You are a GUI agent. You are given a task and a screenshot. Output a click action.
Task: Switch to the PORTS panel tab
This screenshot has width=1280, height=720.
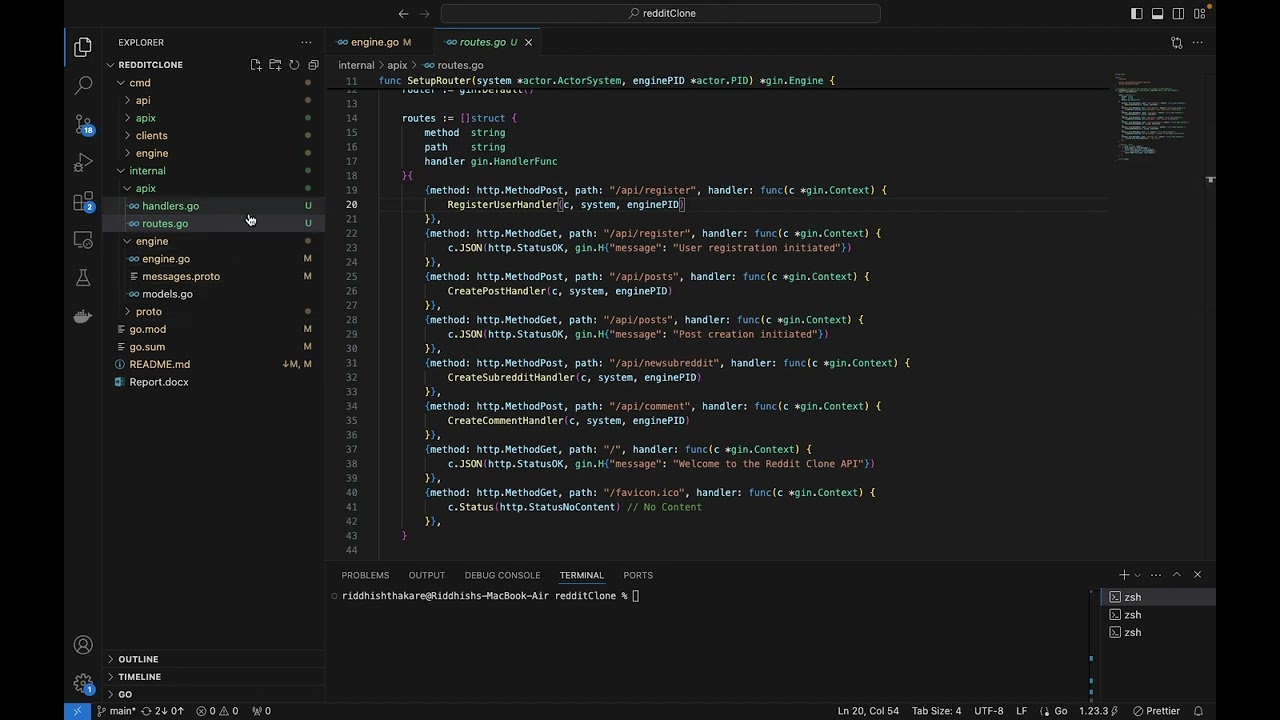[x=638, y=575]
